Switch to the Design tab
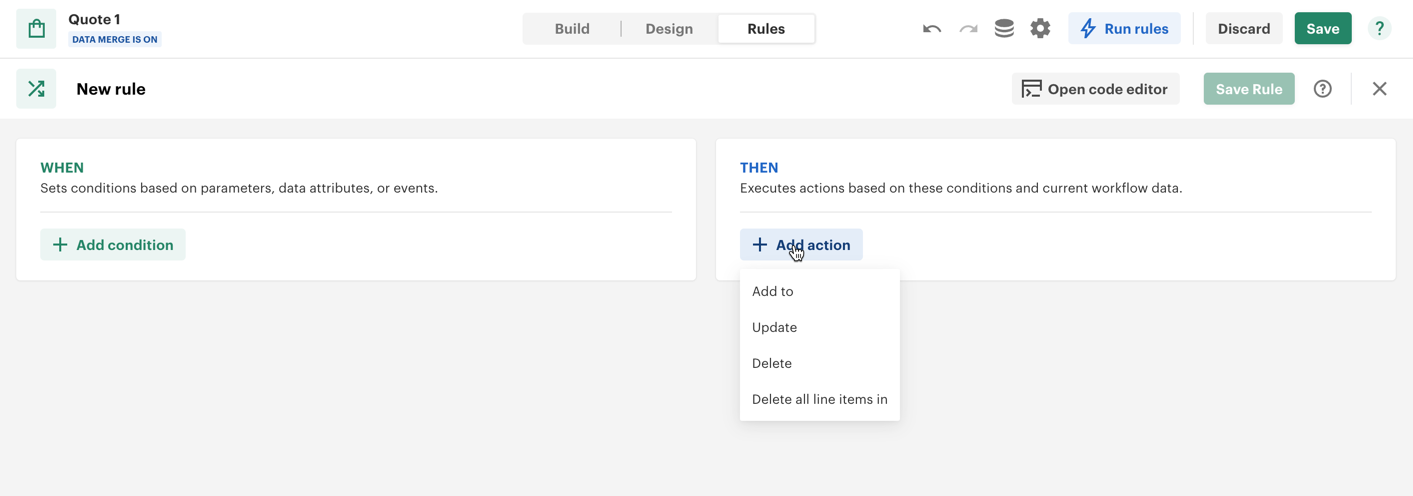Viewport: 1413px width, 496px height. [x=669, y=29]
